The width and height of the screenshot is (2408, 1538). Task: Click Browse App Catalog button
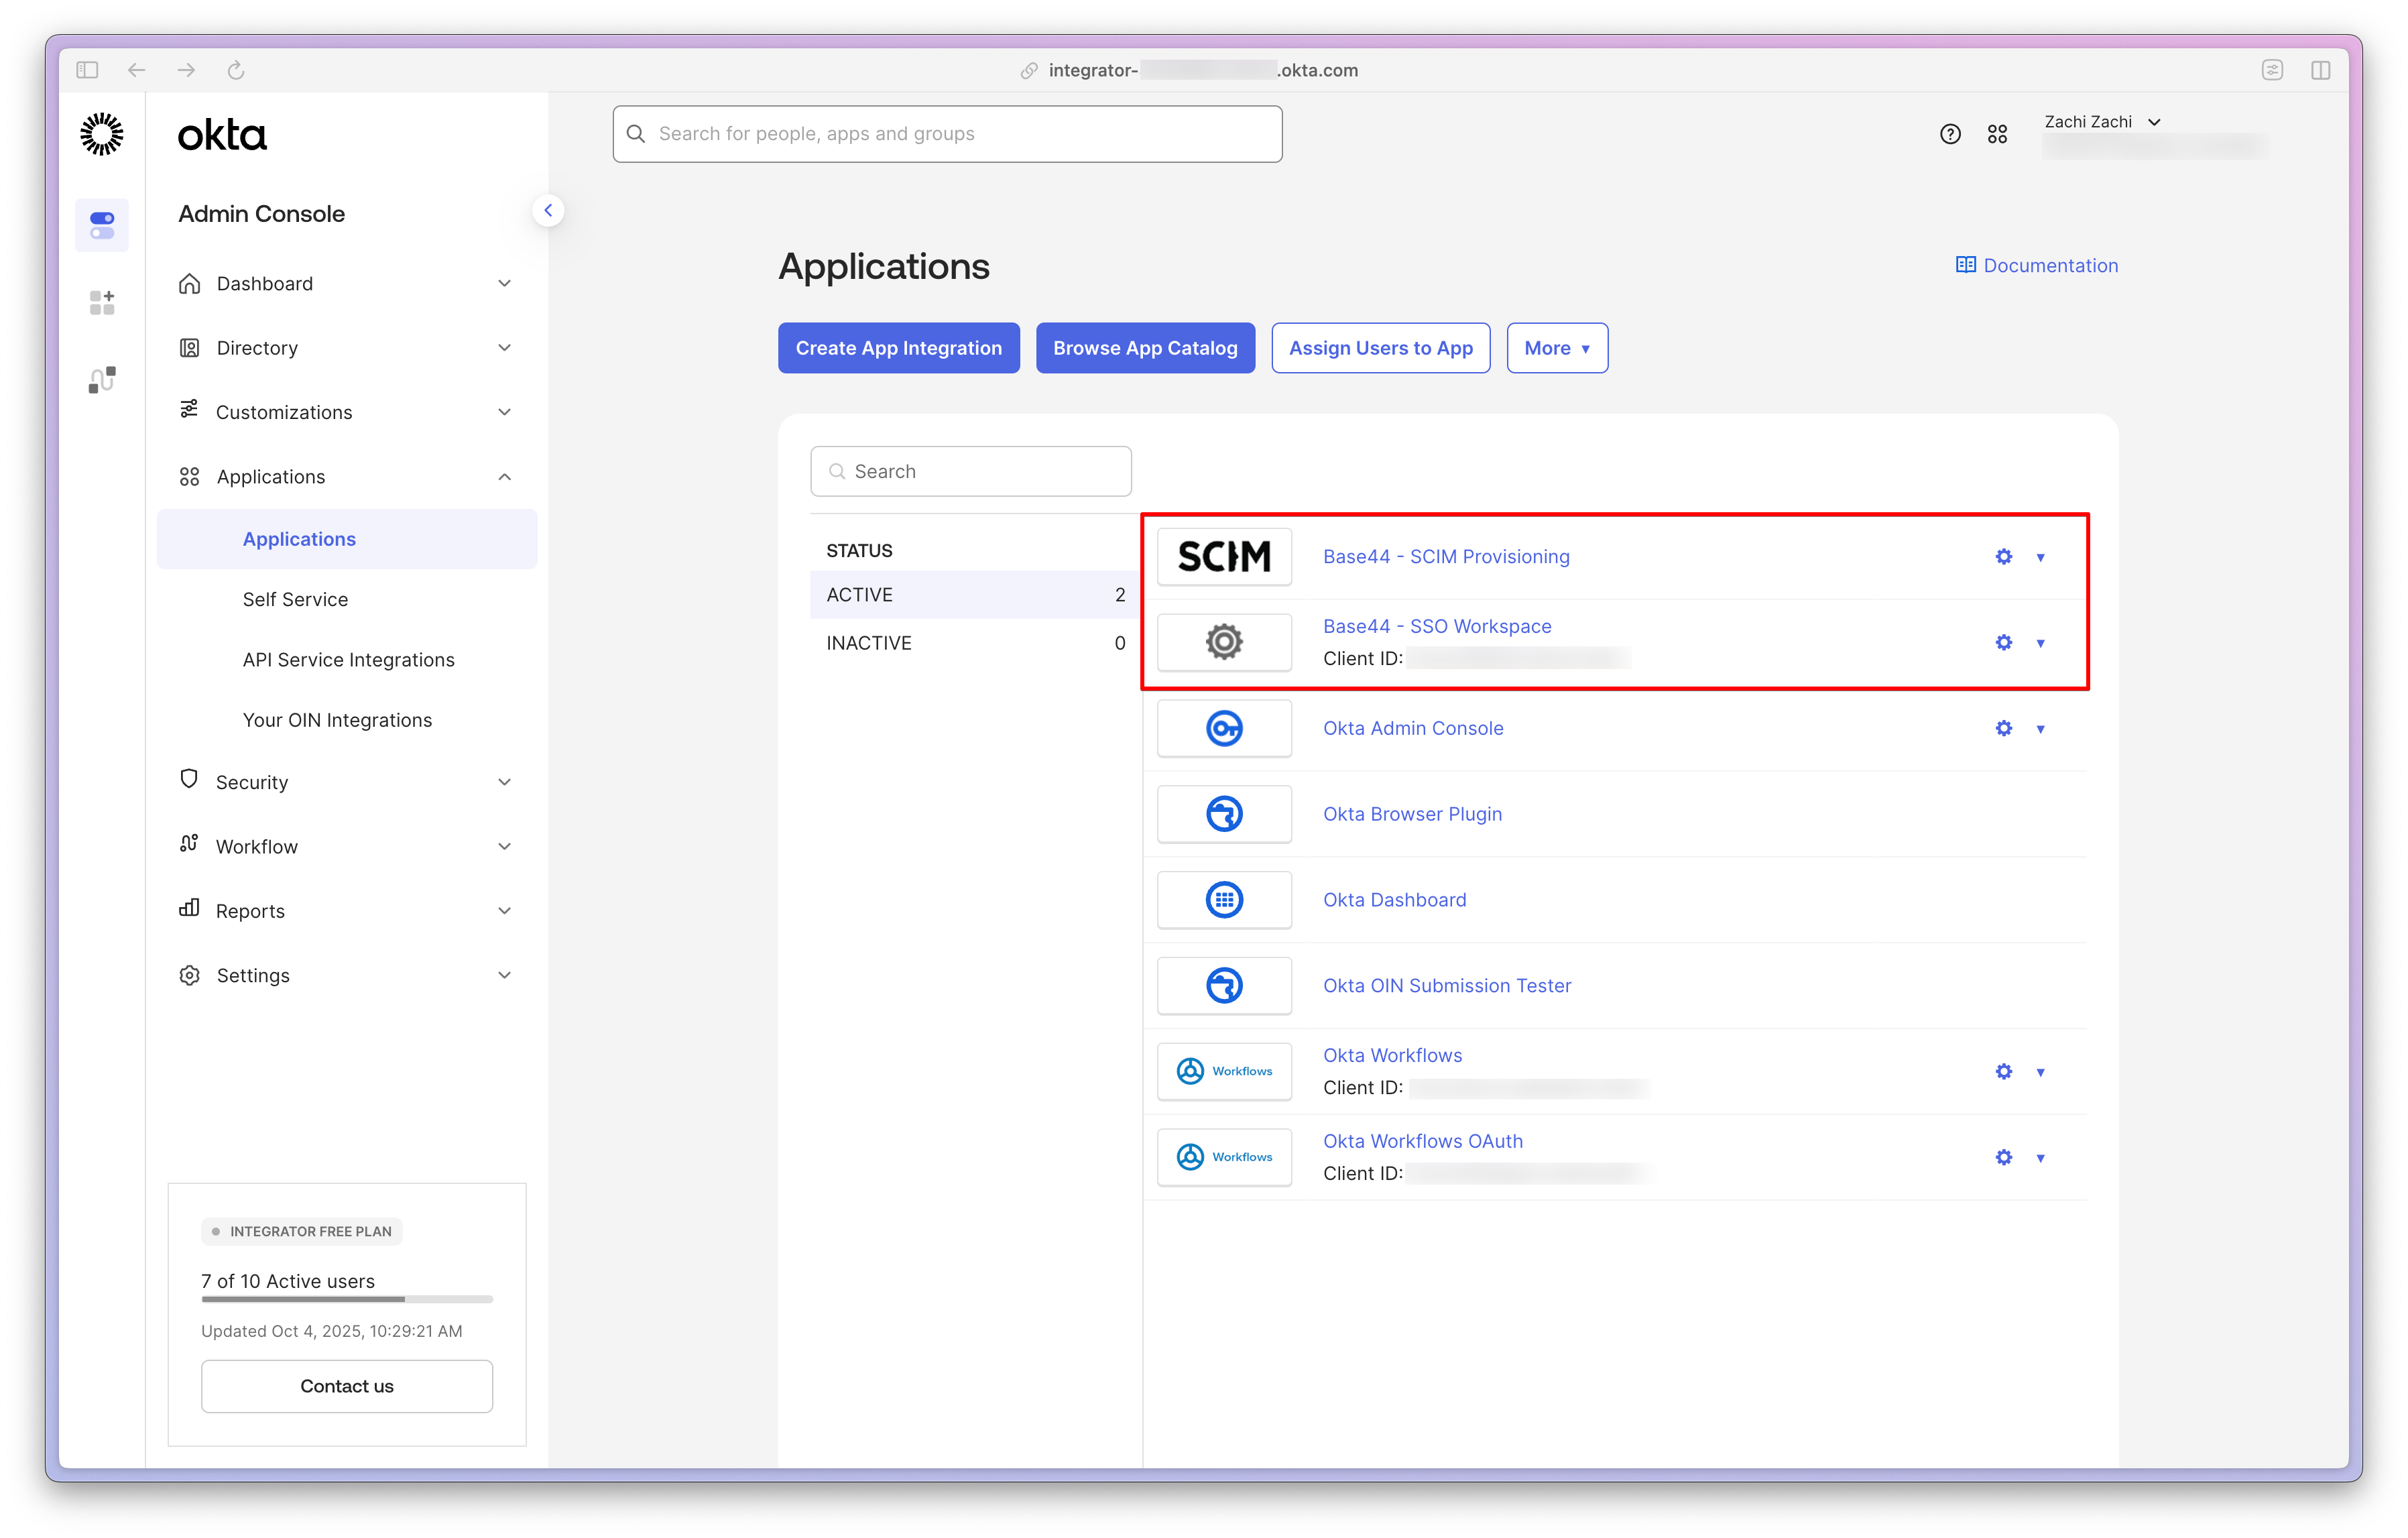[1145, 348]
